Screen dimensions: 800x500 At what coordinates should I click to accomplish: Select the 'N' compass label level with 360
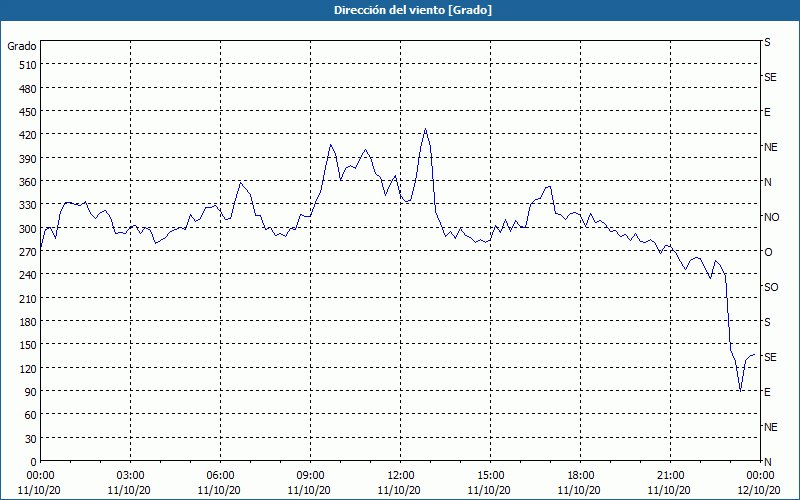click(767, 182)
